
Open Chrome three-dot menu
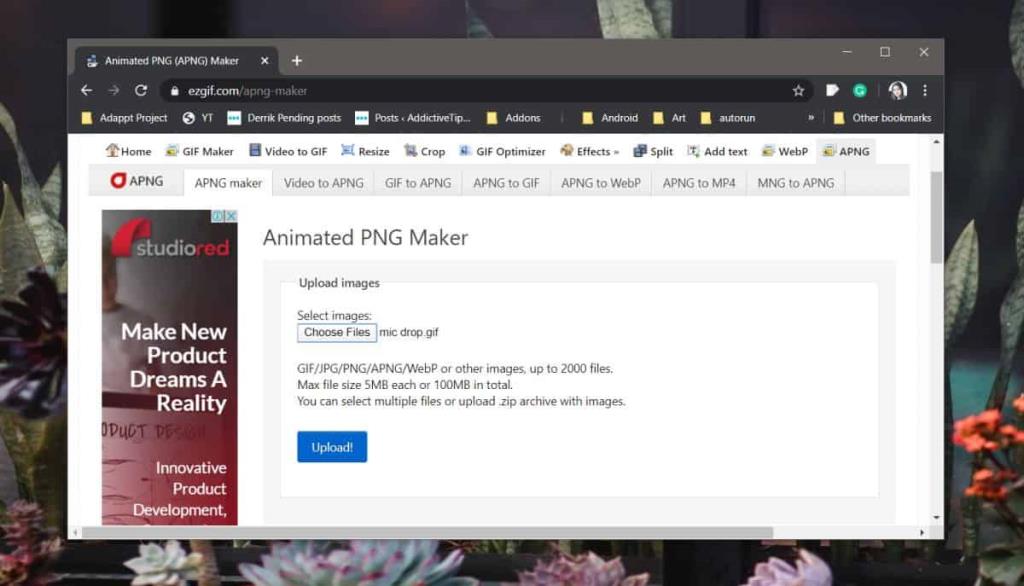pos(924,90)
